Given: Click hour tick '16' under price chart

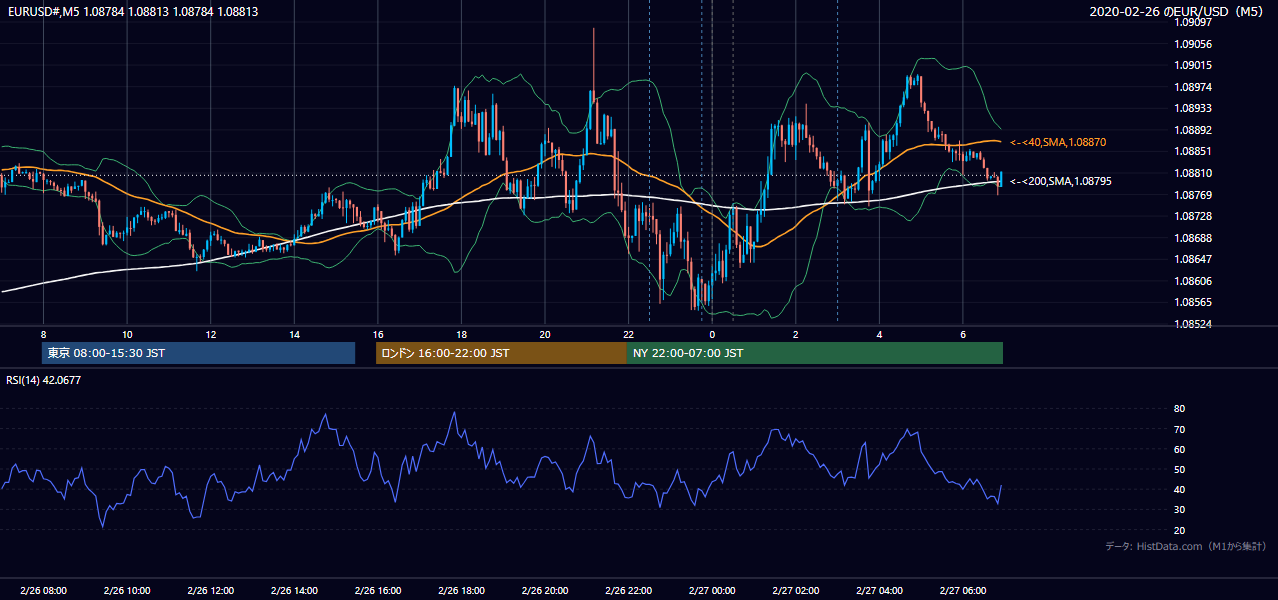Looking at the screenshot, I should 378,334.
